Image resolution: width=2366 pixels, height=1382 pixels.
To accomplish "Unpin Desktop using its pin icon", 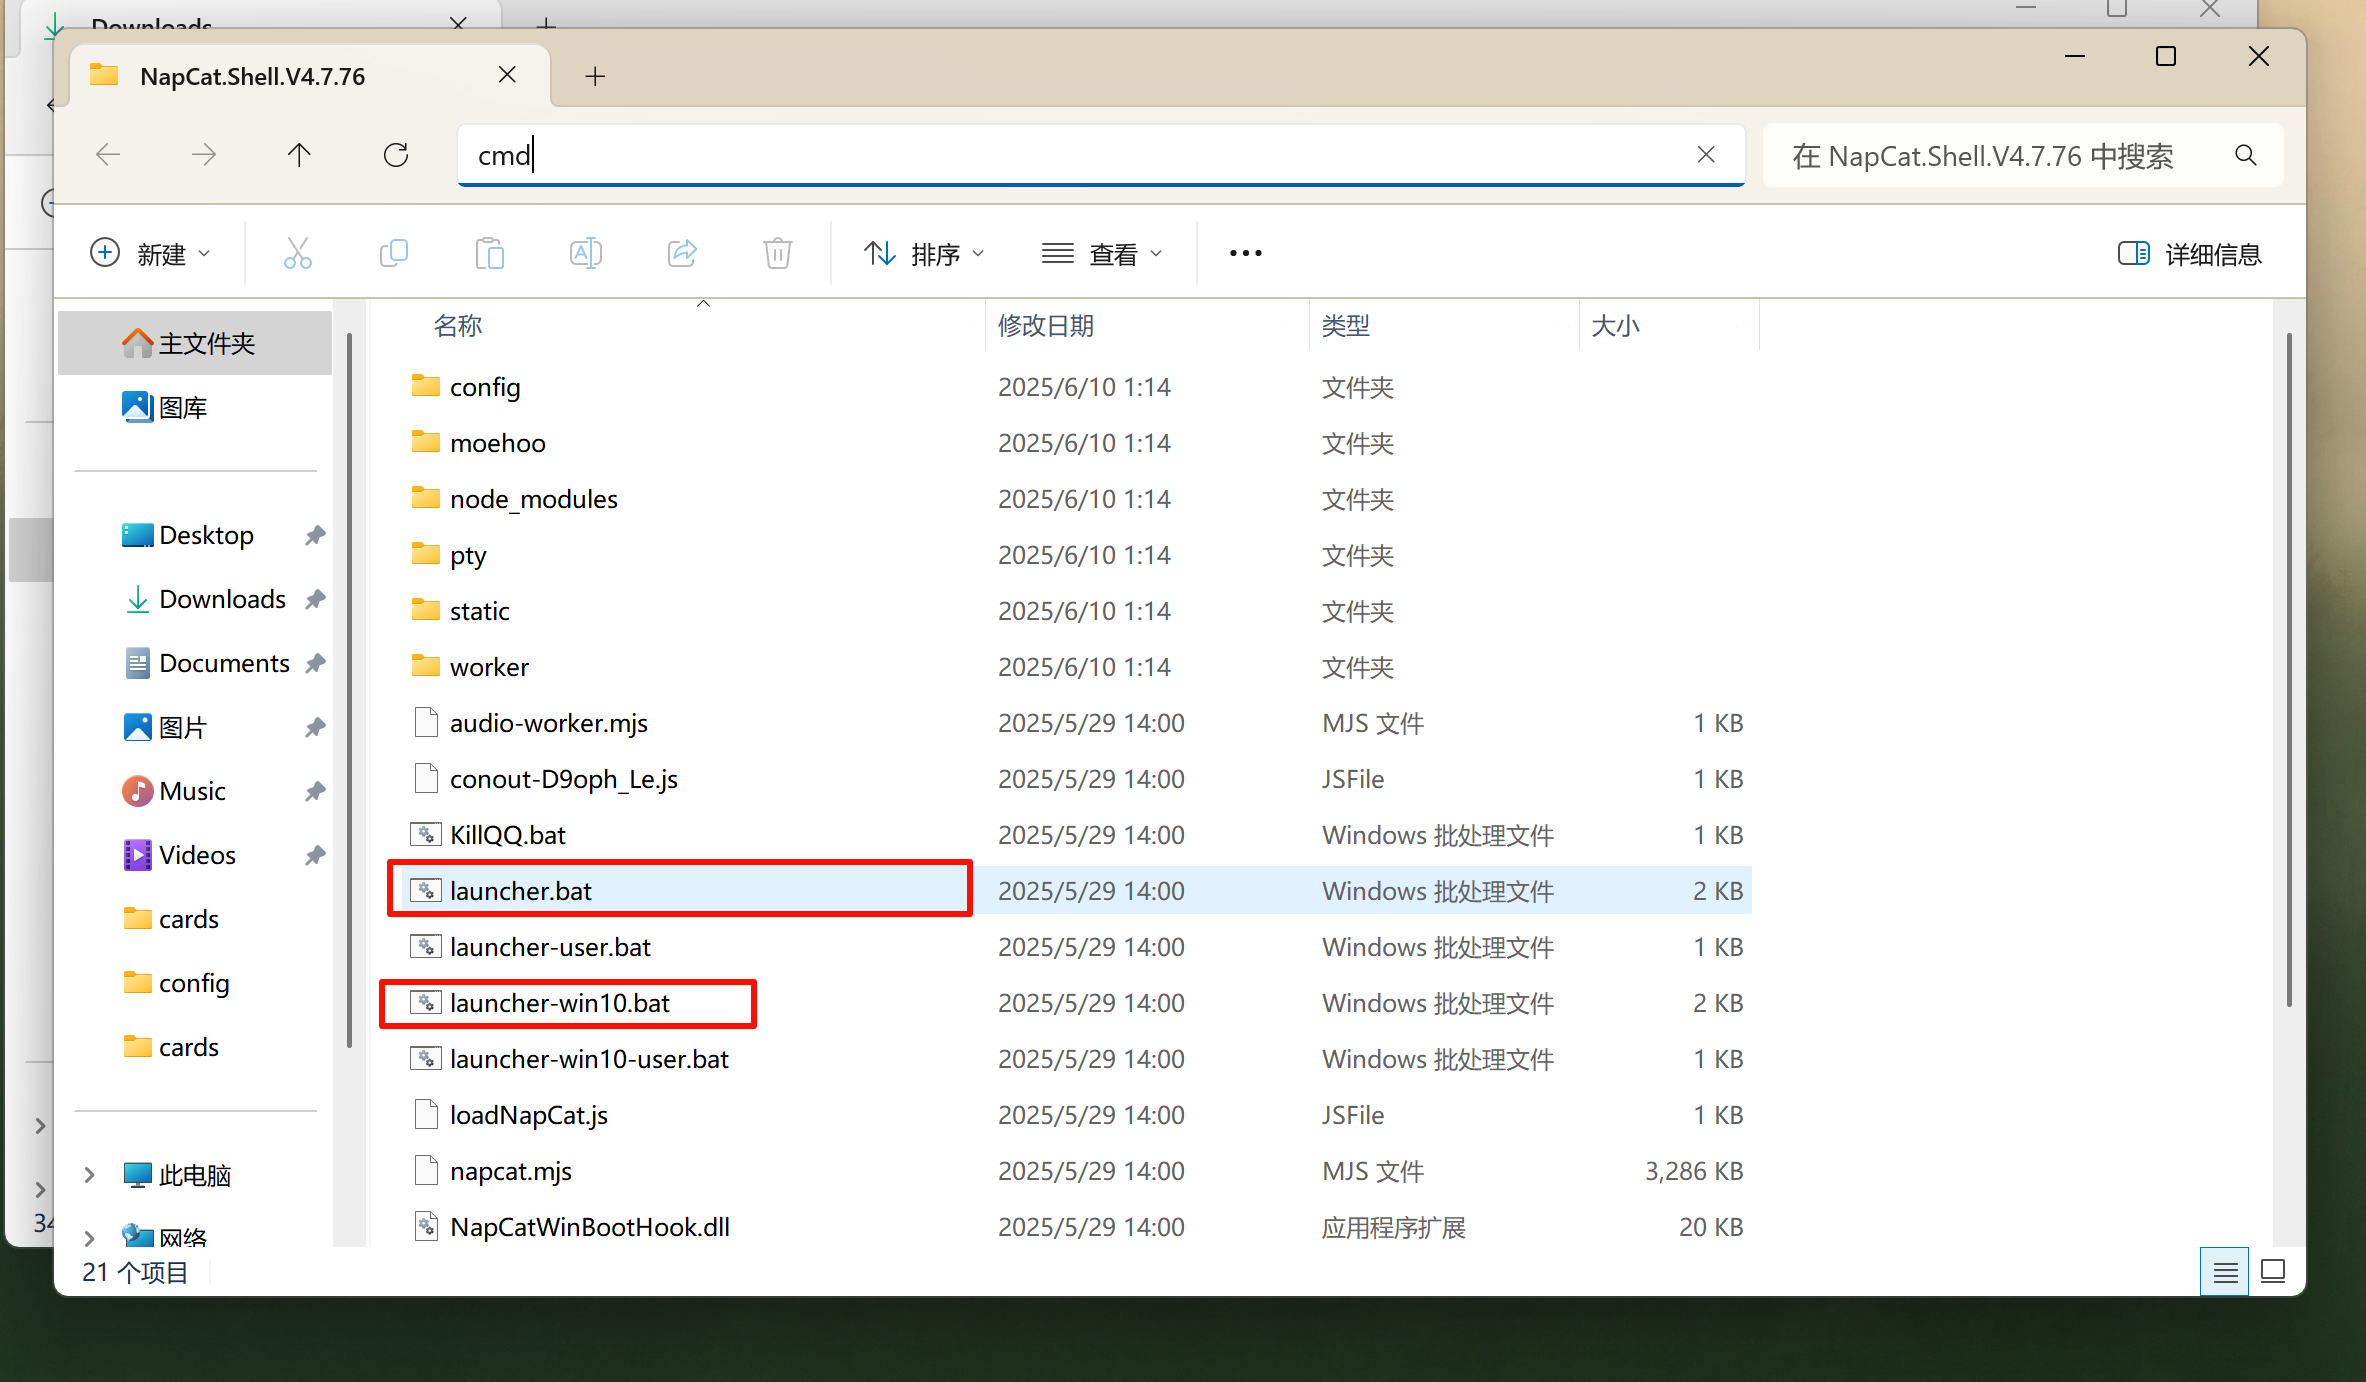I will point(315,535).
